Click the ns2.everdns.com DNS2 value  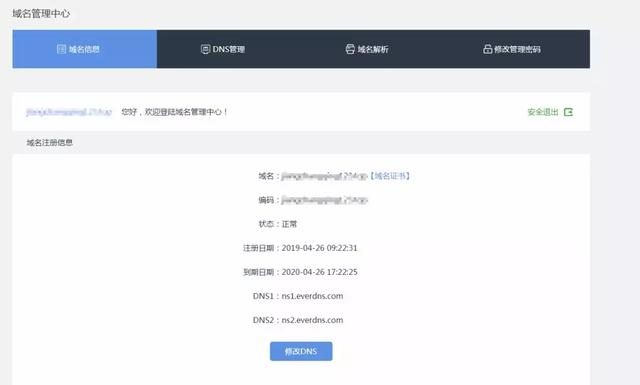pos(312,320)
